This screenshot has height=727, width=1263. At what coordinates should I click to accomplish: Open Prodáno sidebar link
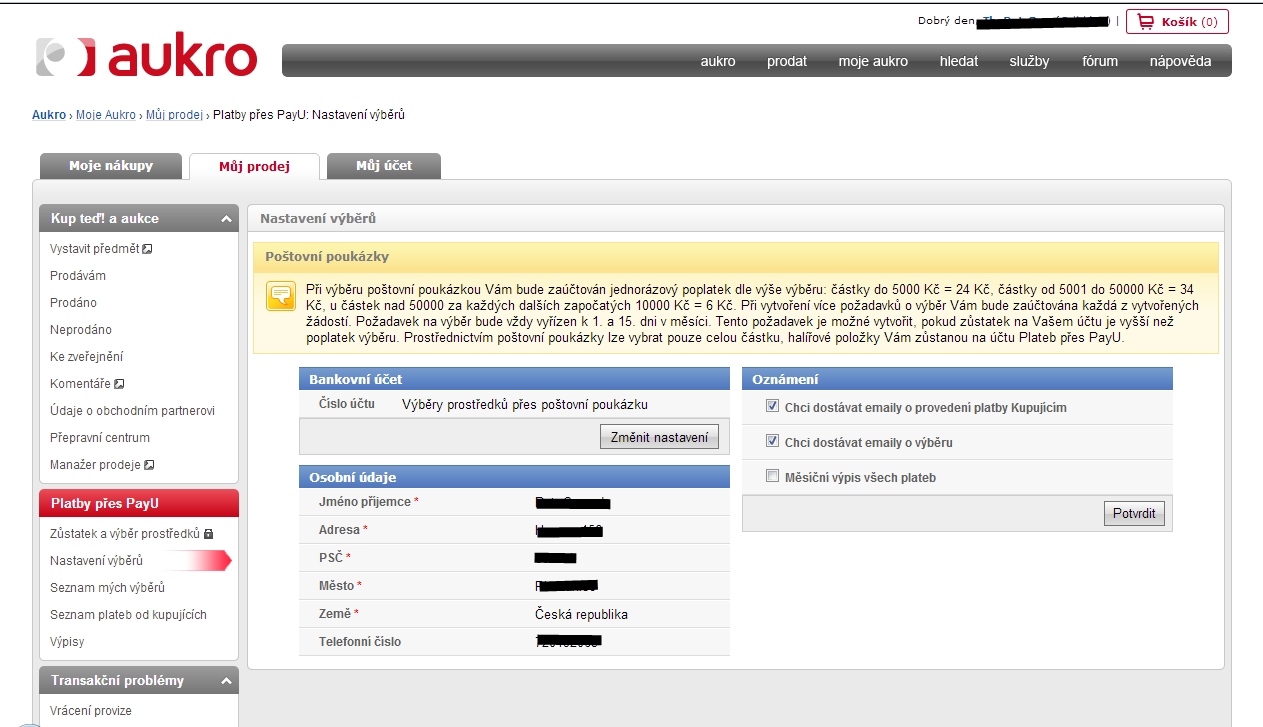[73, 303]
